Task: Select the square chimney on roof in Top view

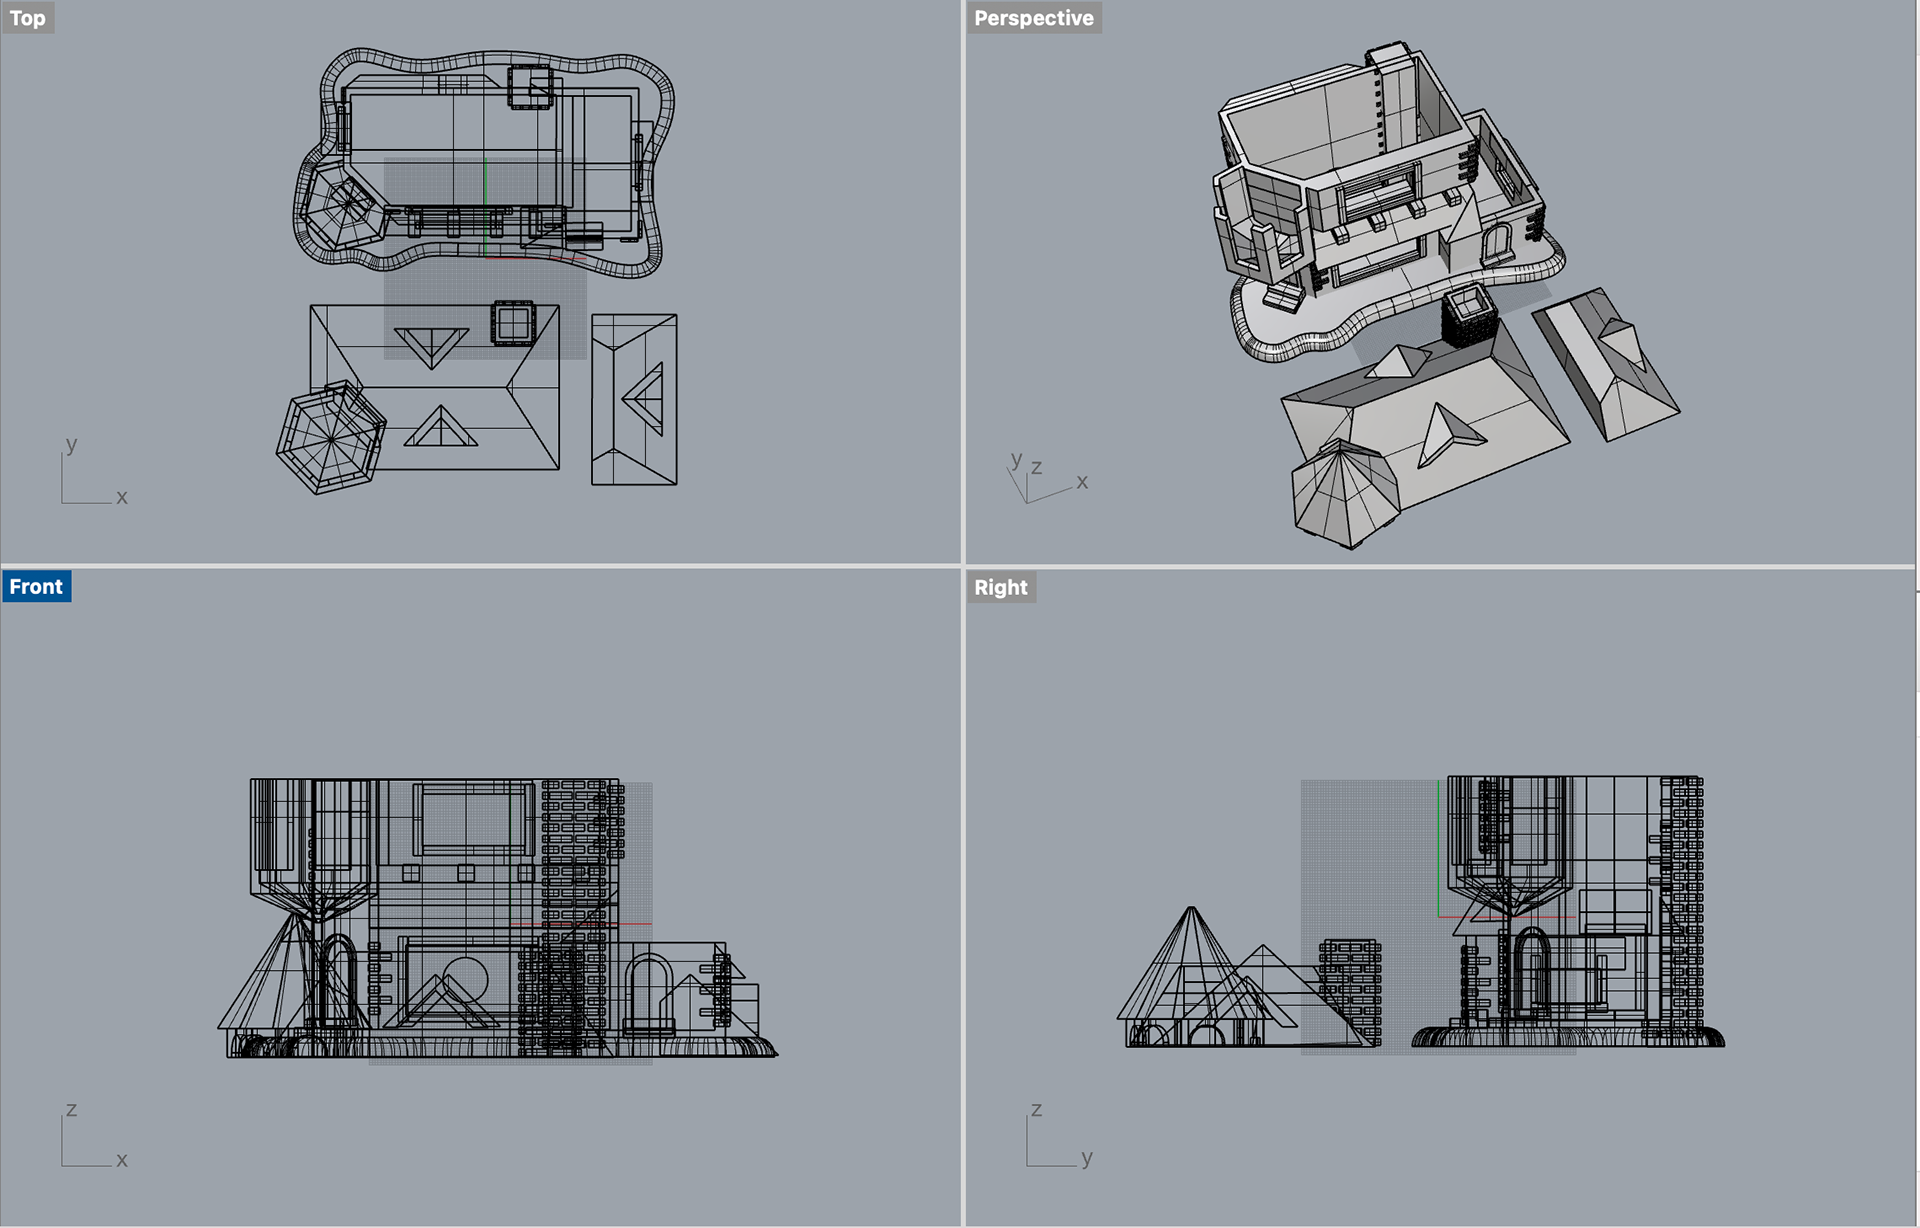Action: pyautogui.click(x=513, y=323)
